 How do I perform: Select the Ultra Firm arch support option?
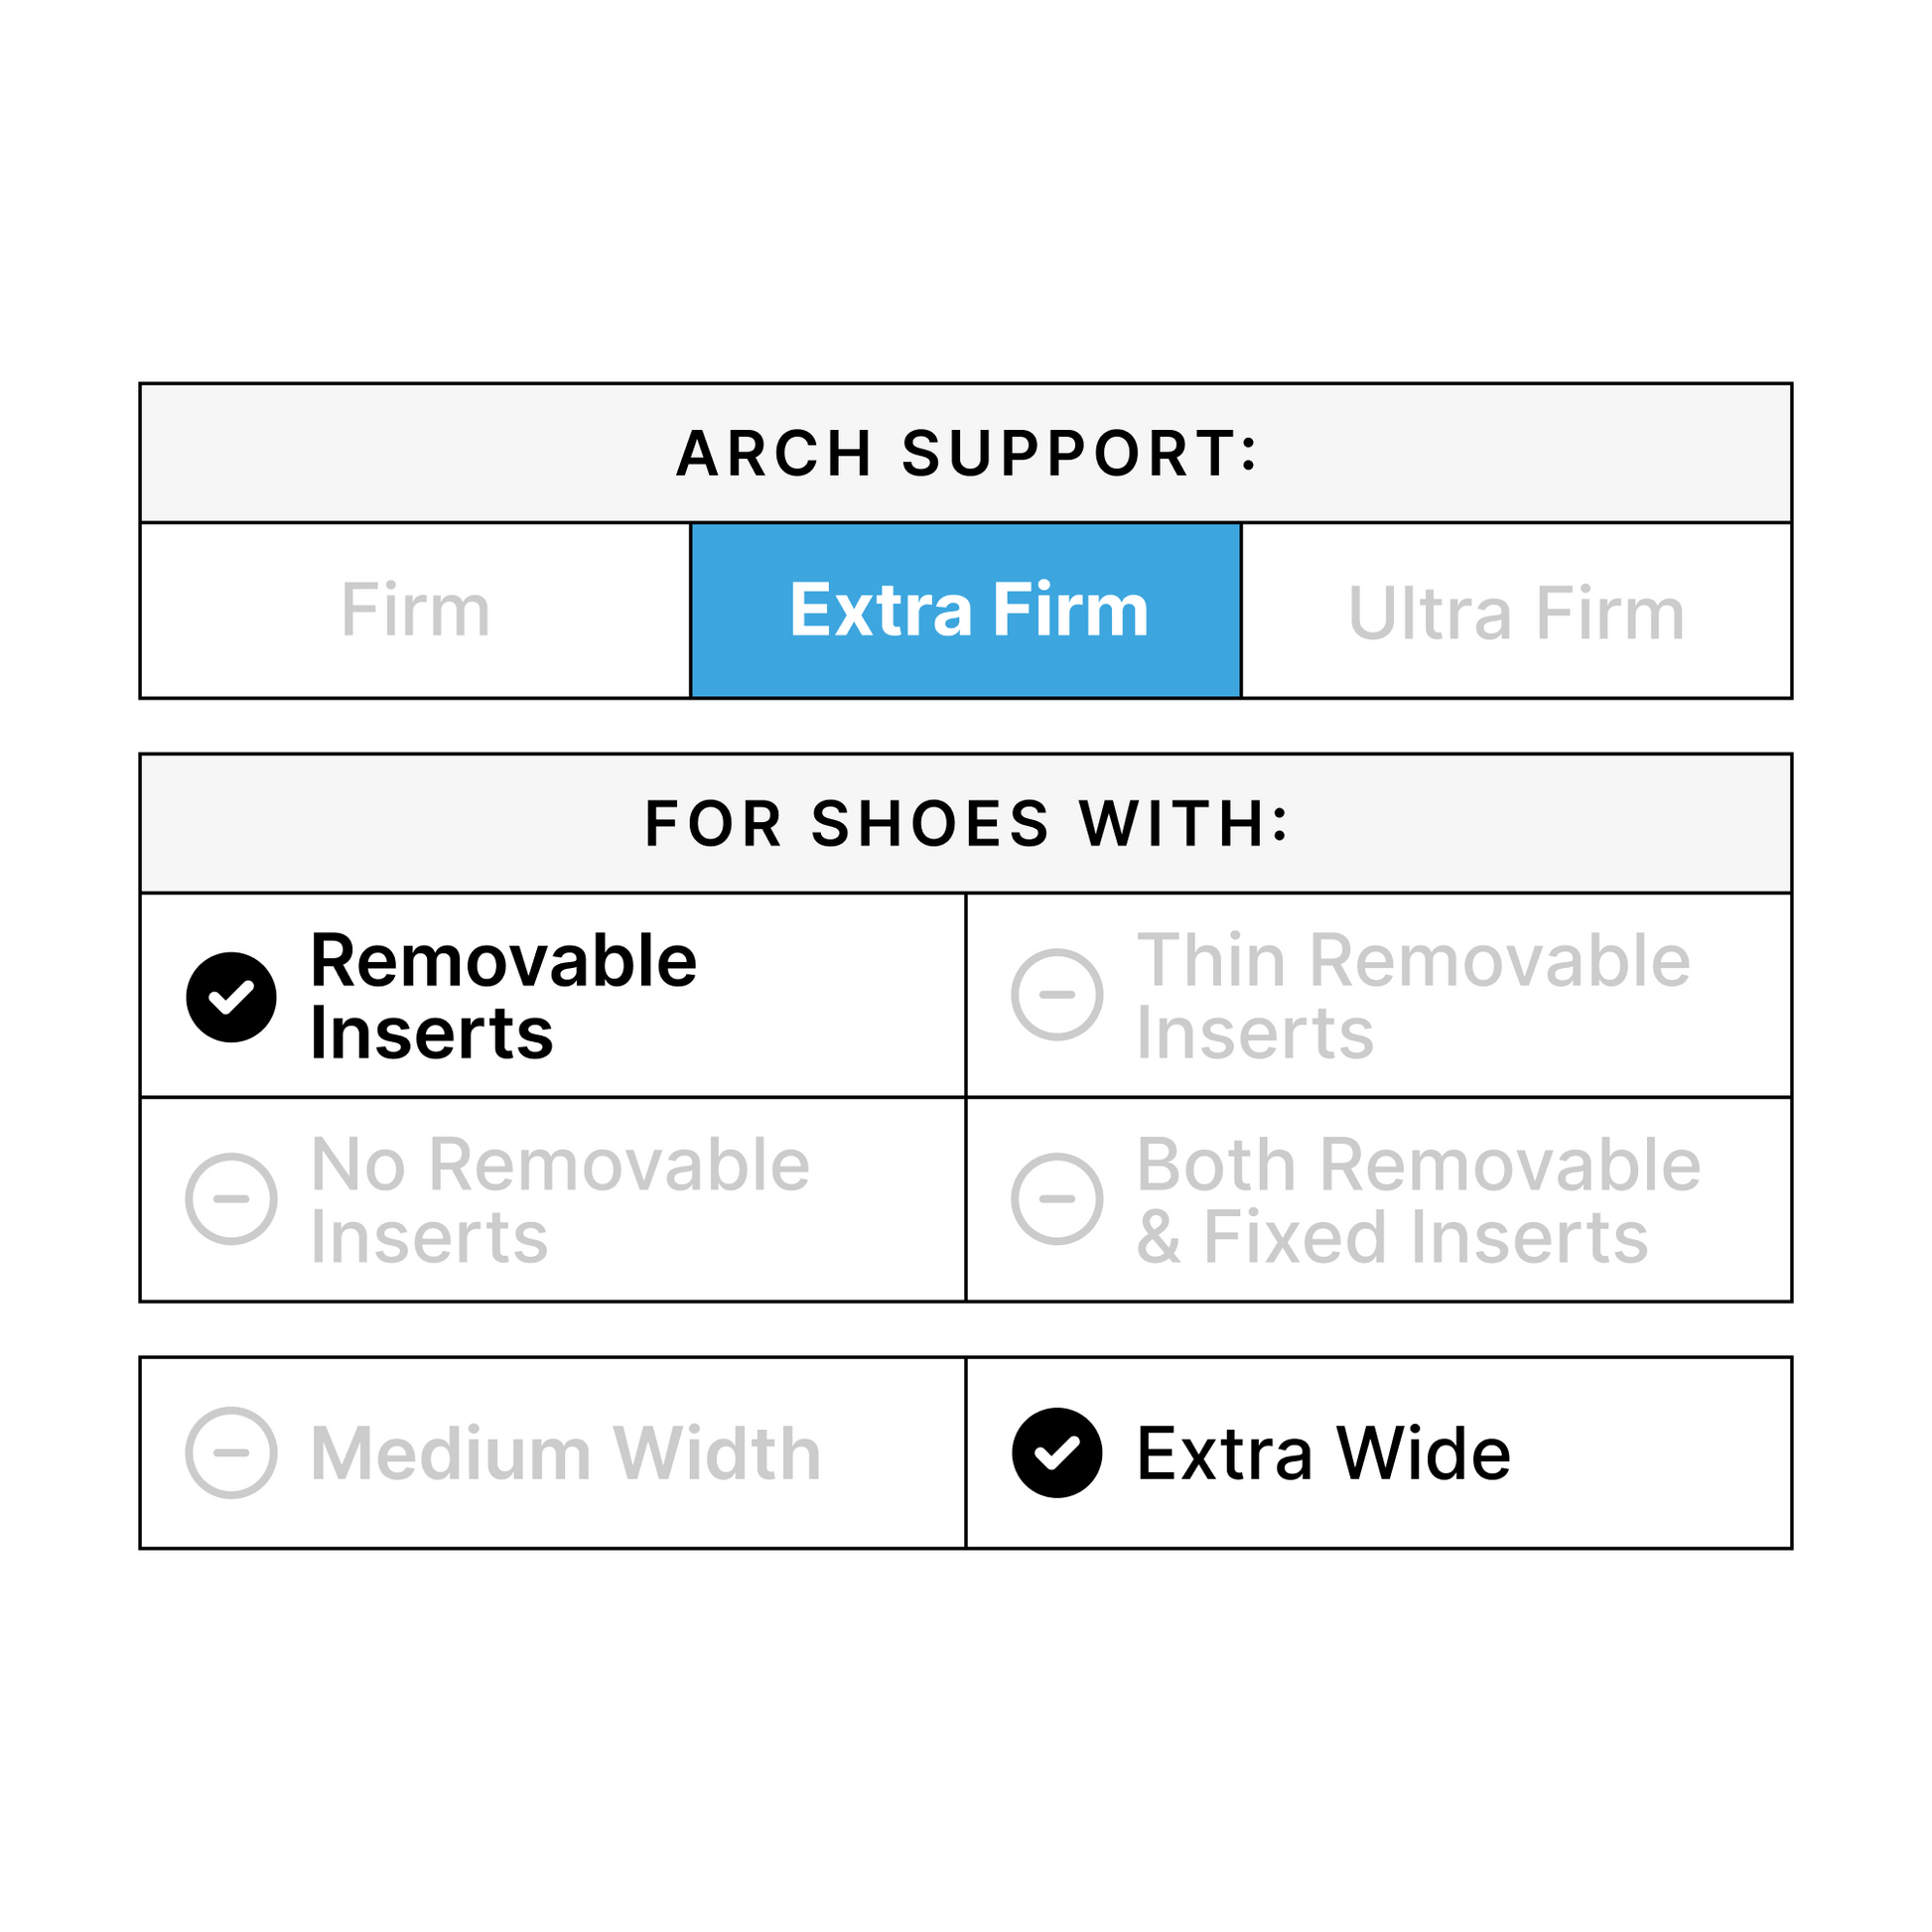point(1516,612)
